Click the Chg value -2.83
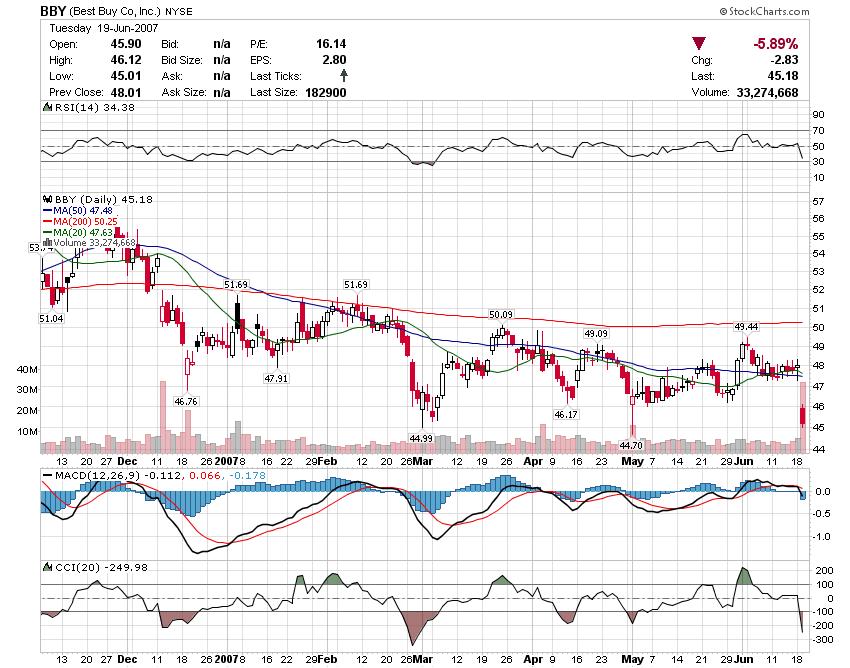 pyautogui.click(x=784, y=60)
